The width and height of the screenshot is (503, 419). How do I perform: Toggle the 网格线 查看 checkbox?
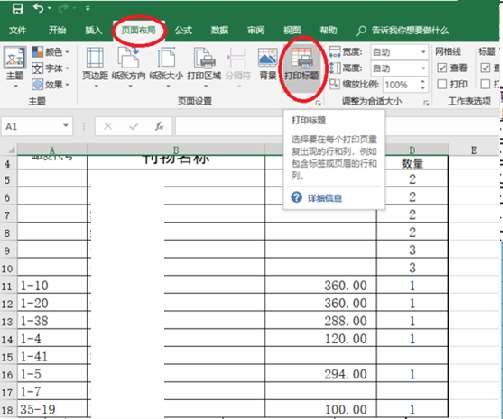pyautogui.click(x=442, y=68)
